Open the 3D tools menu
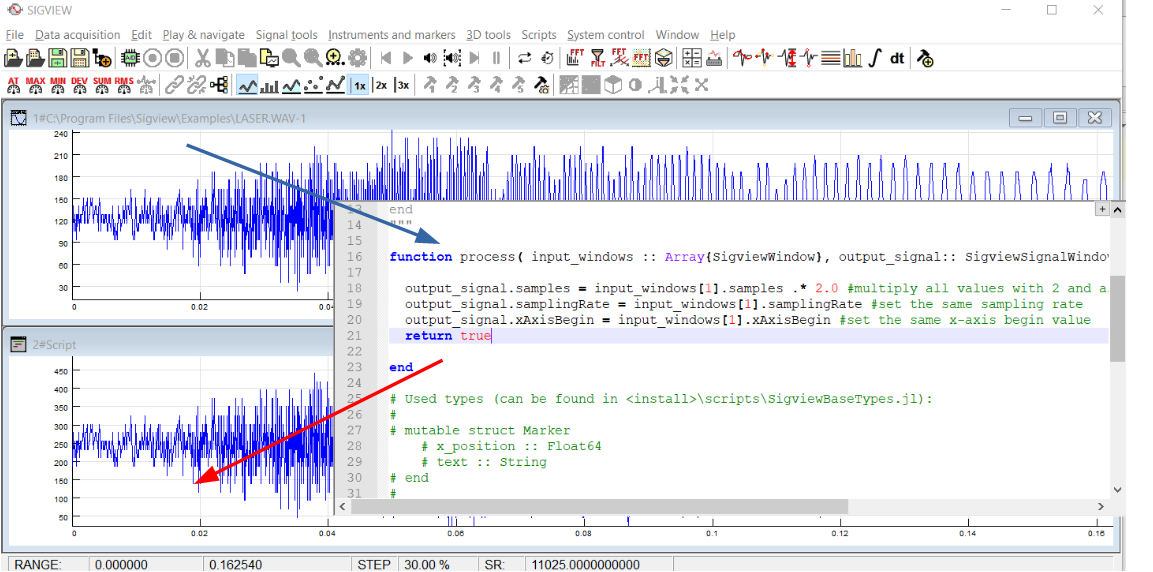 (x=487, y=35)
